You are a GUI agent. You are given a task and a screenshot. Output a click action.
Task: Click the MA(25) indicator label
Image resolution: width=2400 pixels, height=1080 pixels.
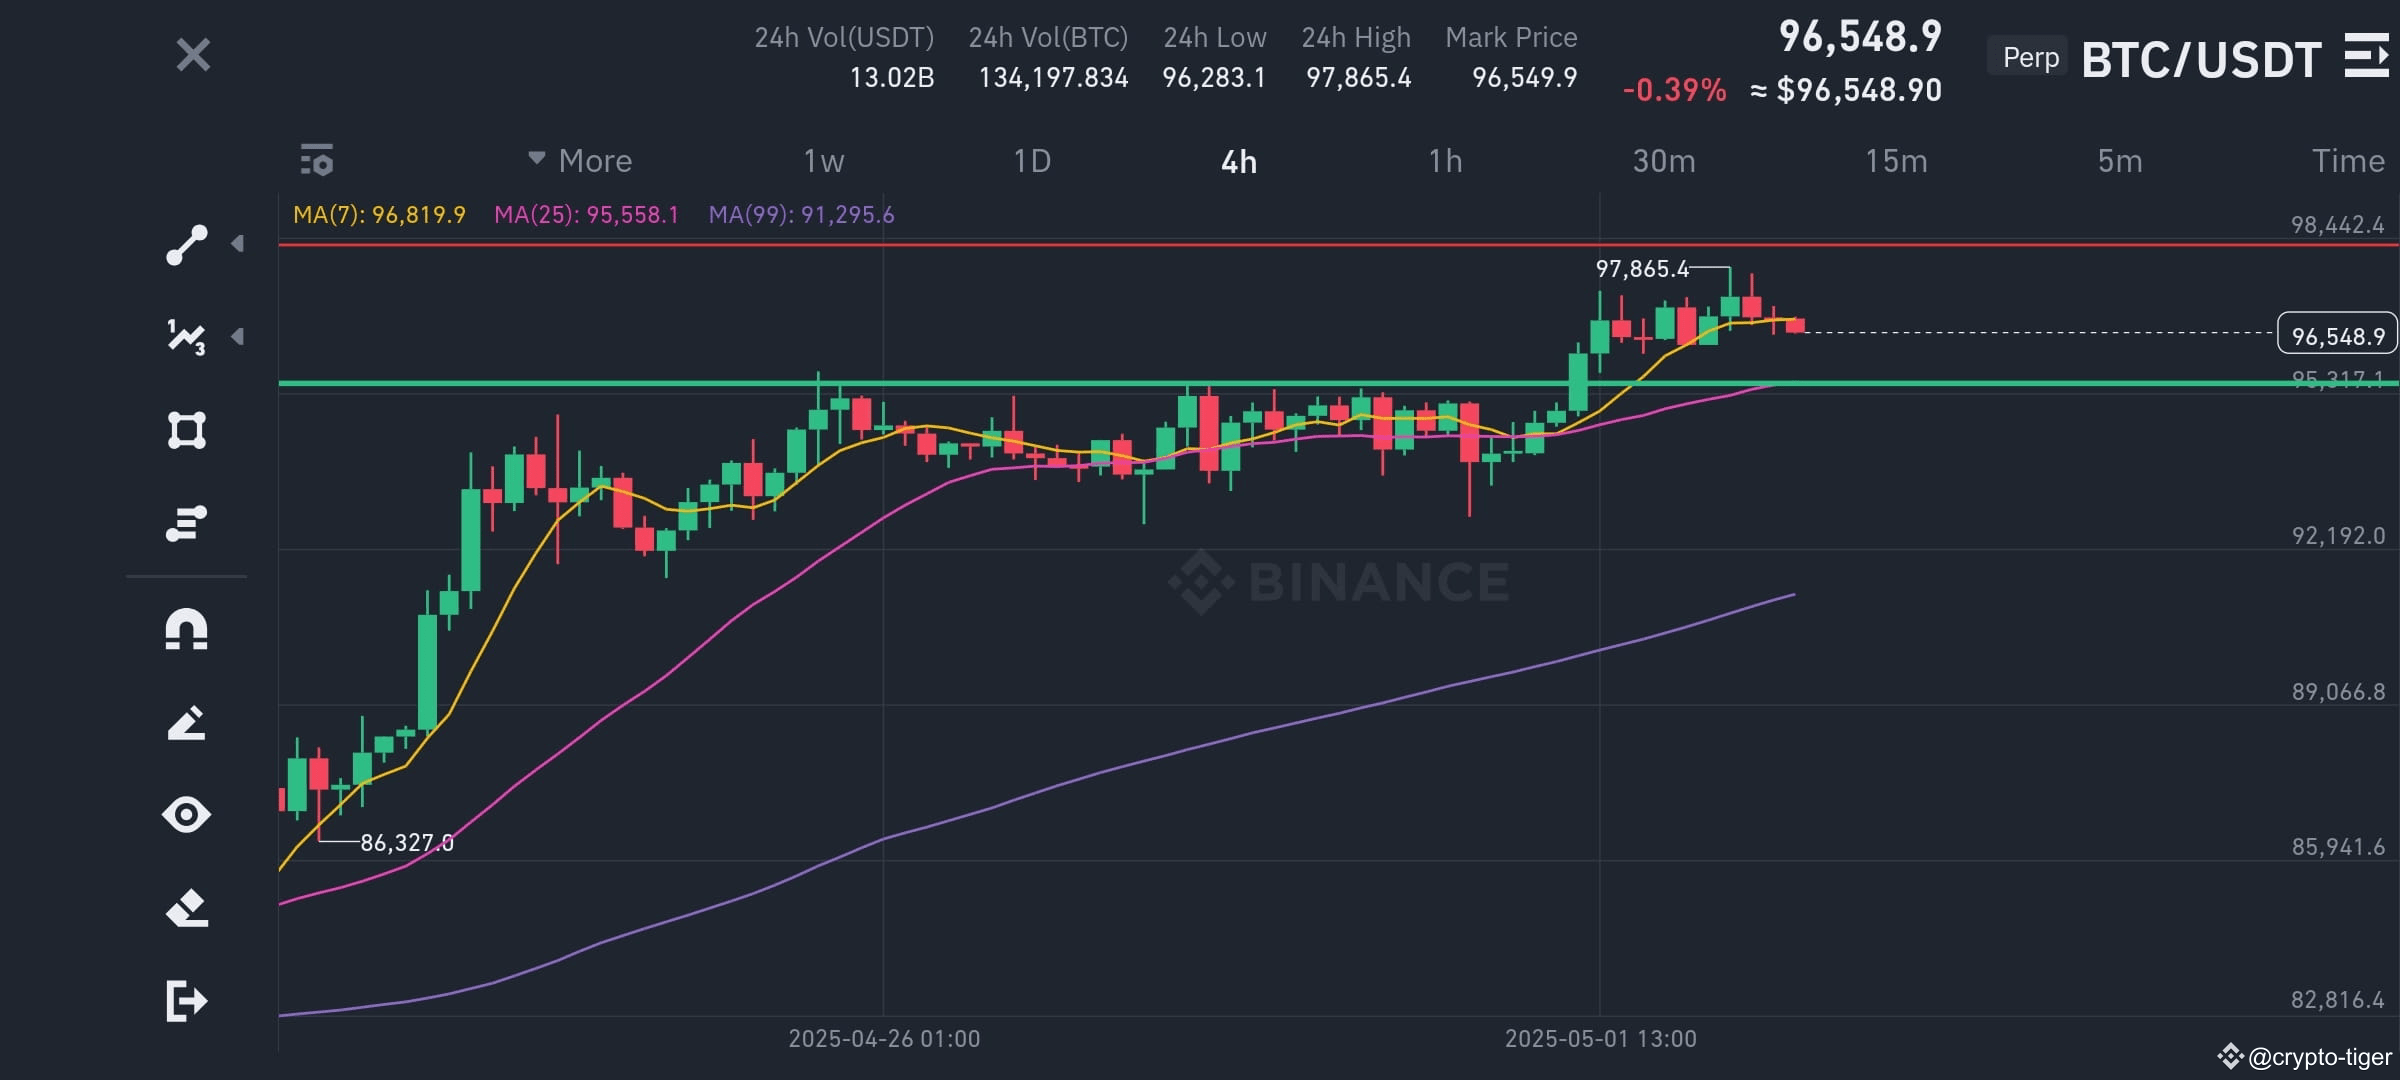pyautogui.click(x=586, y=215)
